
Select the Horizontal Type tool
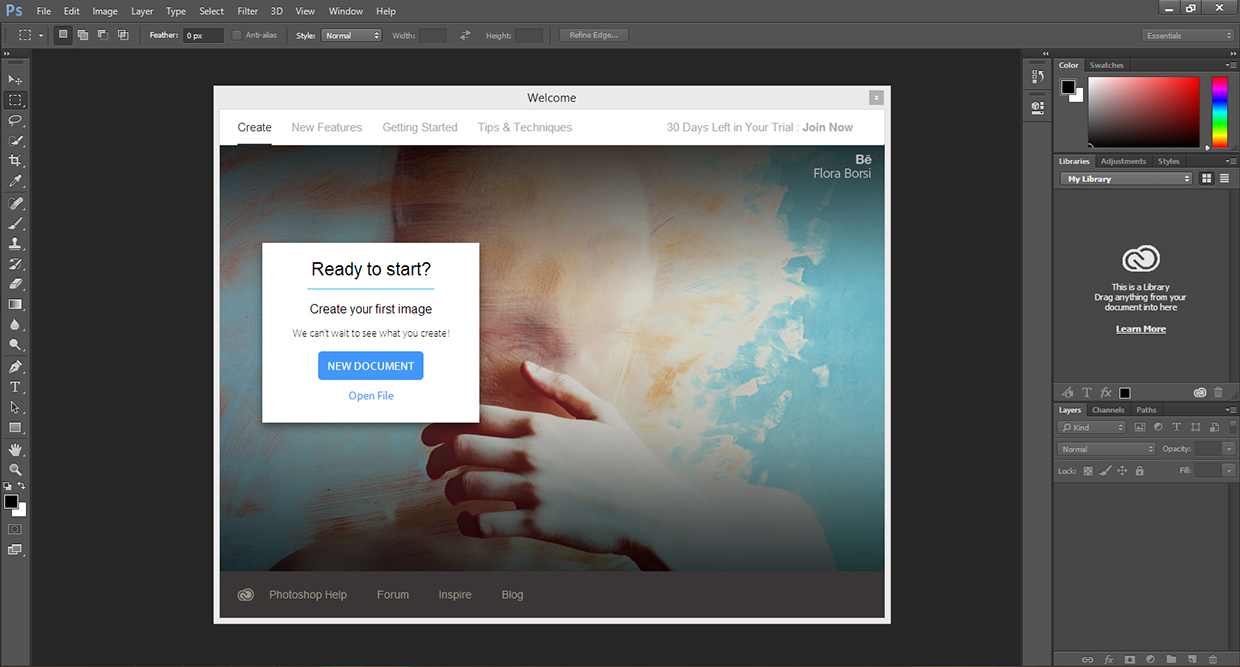15,387
